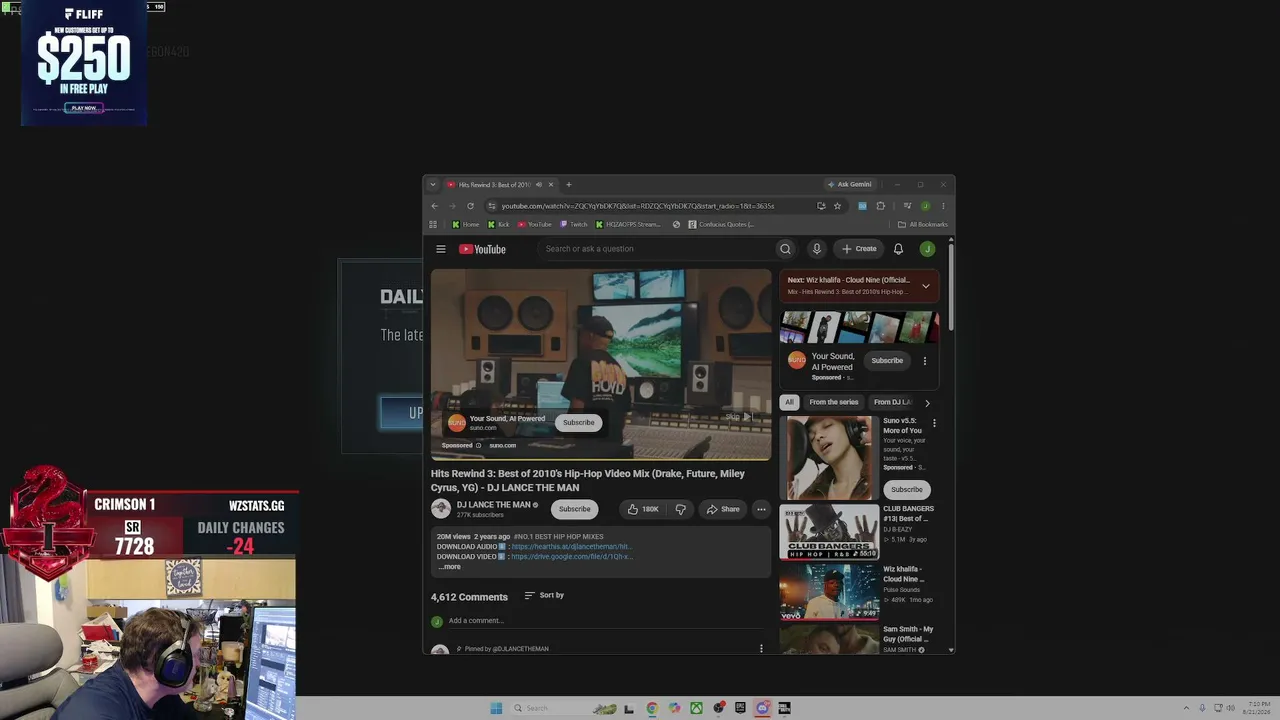Open the Chrome tab search dropdown
This screenshot has height=720, width=1280.
[432, 185]
